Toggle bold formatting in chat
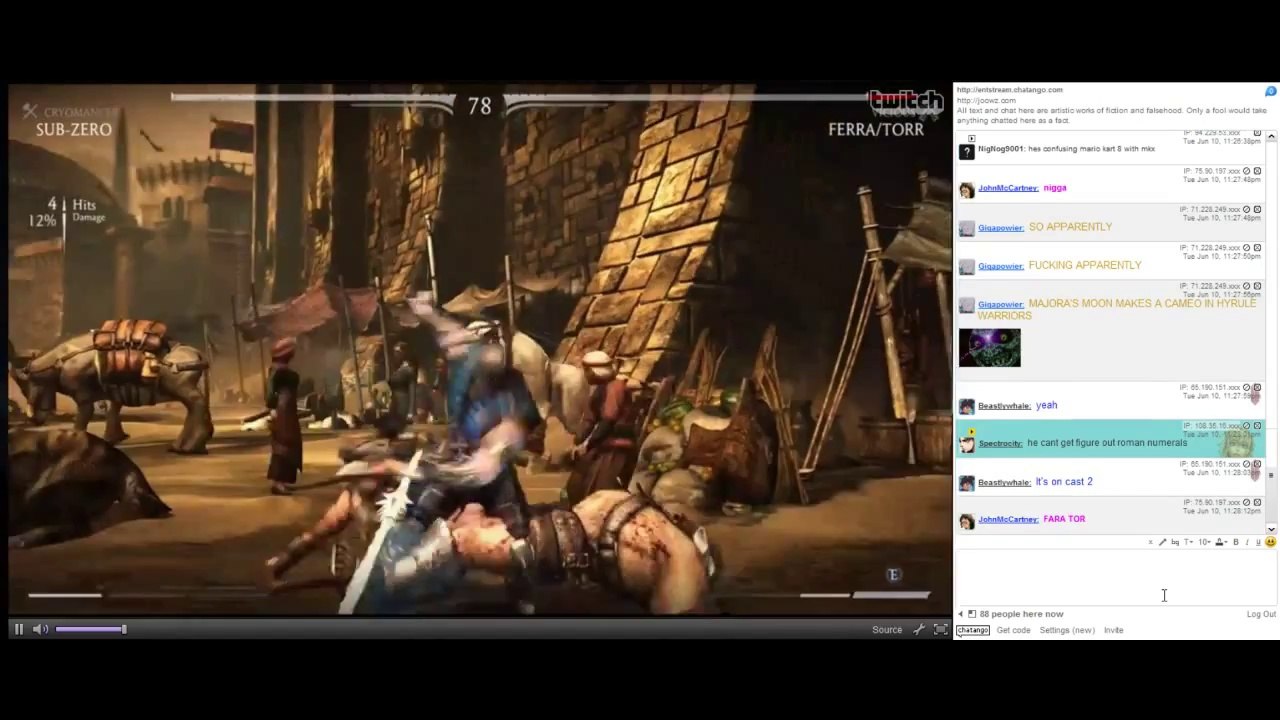This screenshot has height=720, width=1280. point(1236,542)
